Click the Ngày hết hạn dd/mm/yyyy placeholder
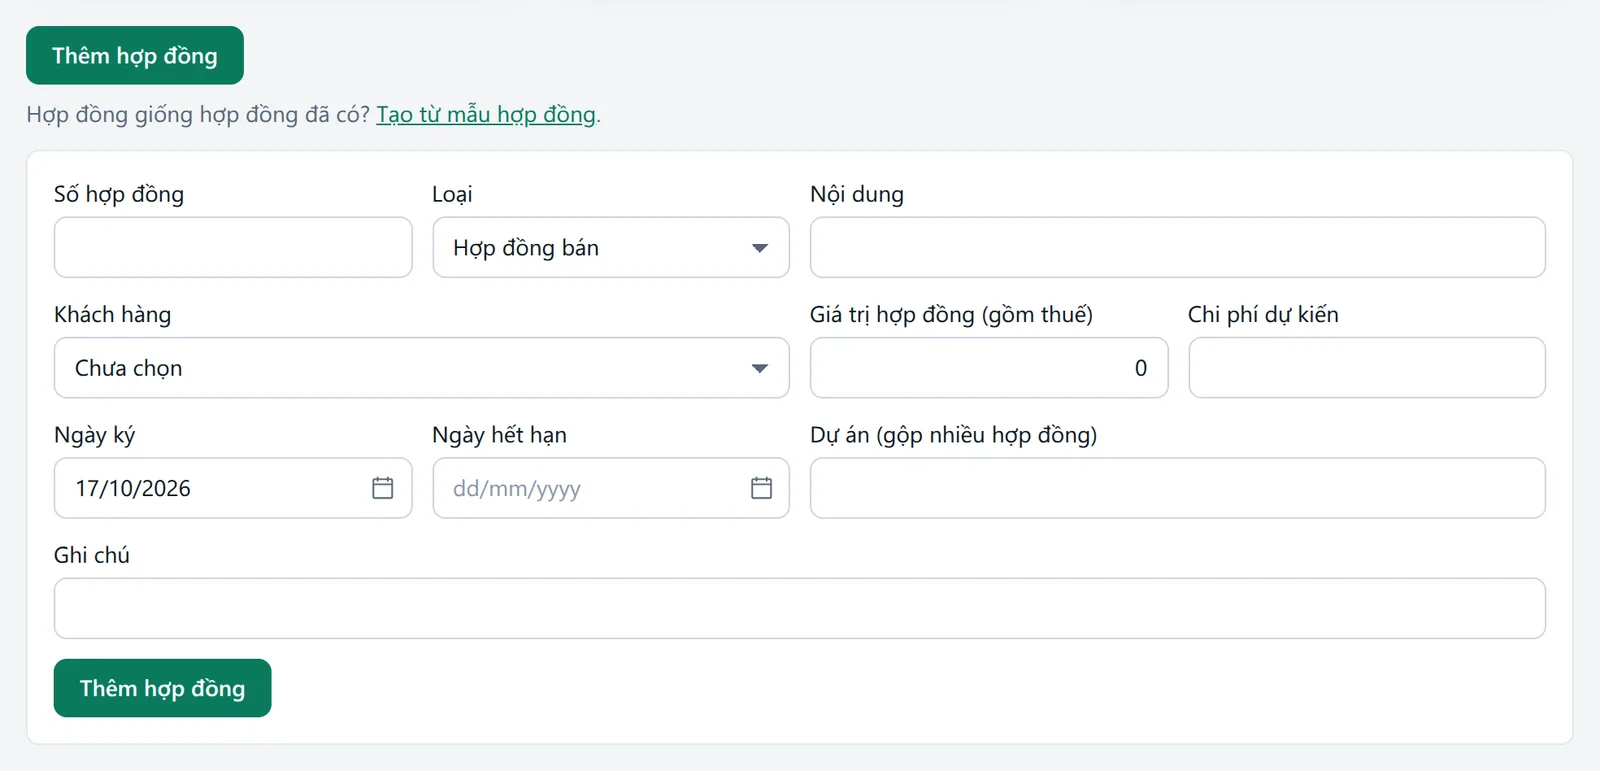This screenshot has height=771, width=1600. (517, 488)
